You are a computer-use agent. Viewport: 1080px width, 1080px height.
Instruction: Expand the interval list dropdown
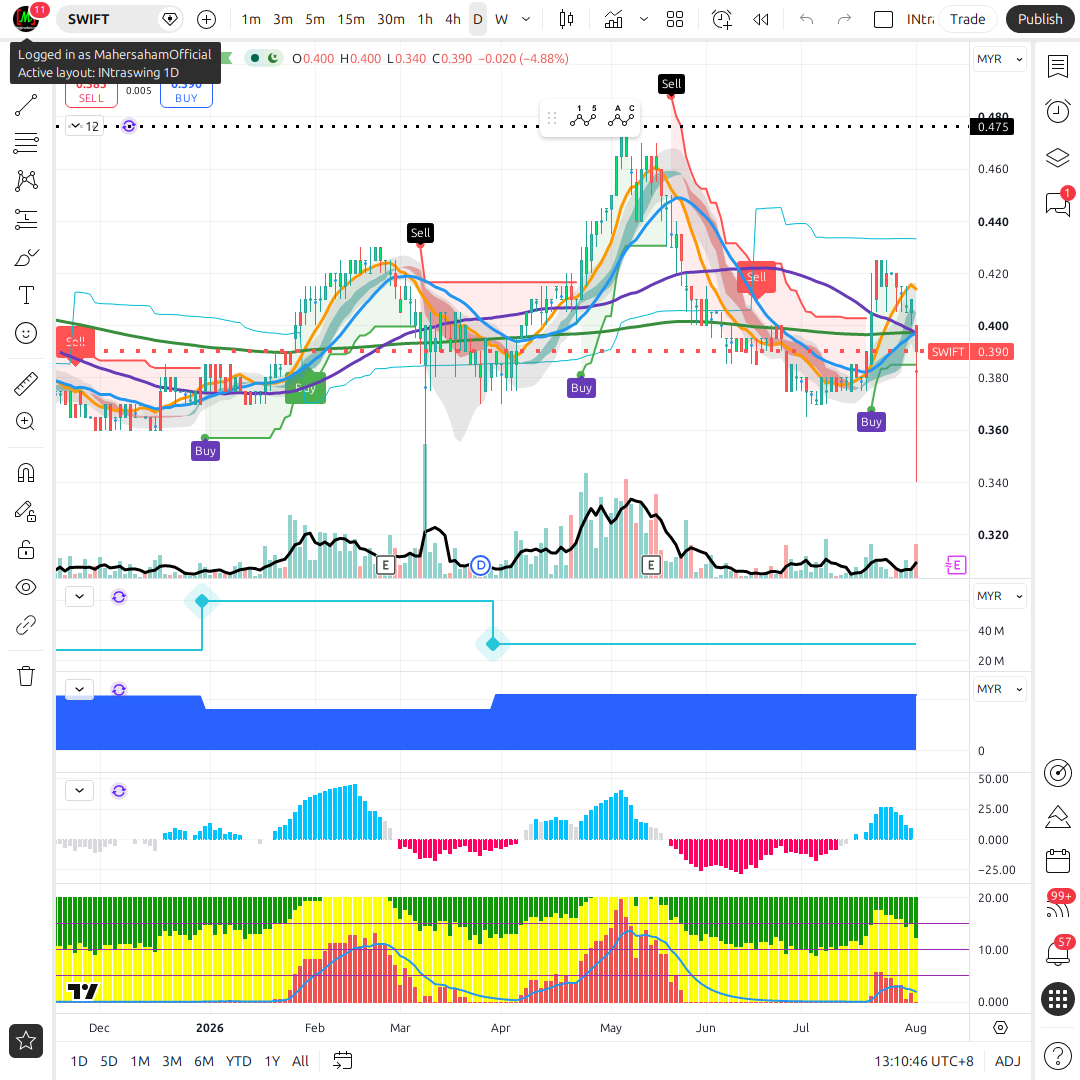click(526, 19)
